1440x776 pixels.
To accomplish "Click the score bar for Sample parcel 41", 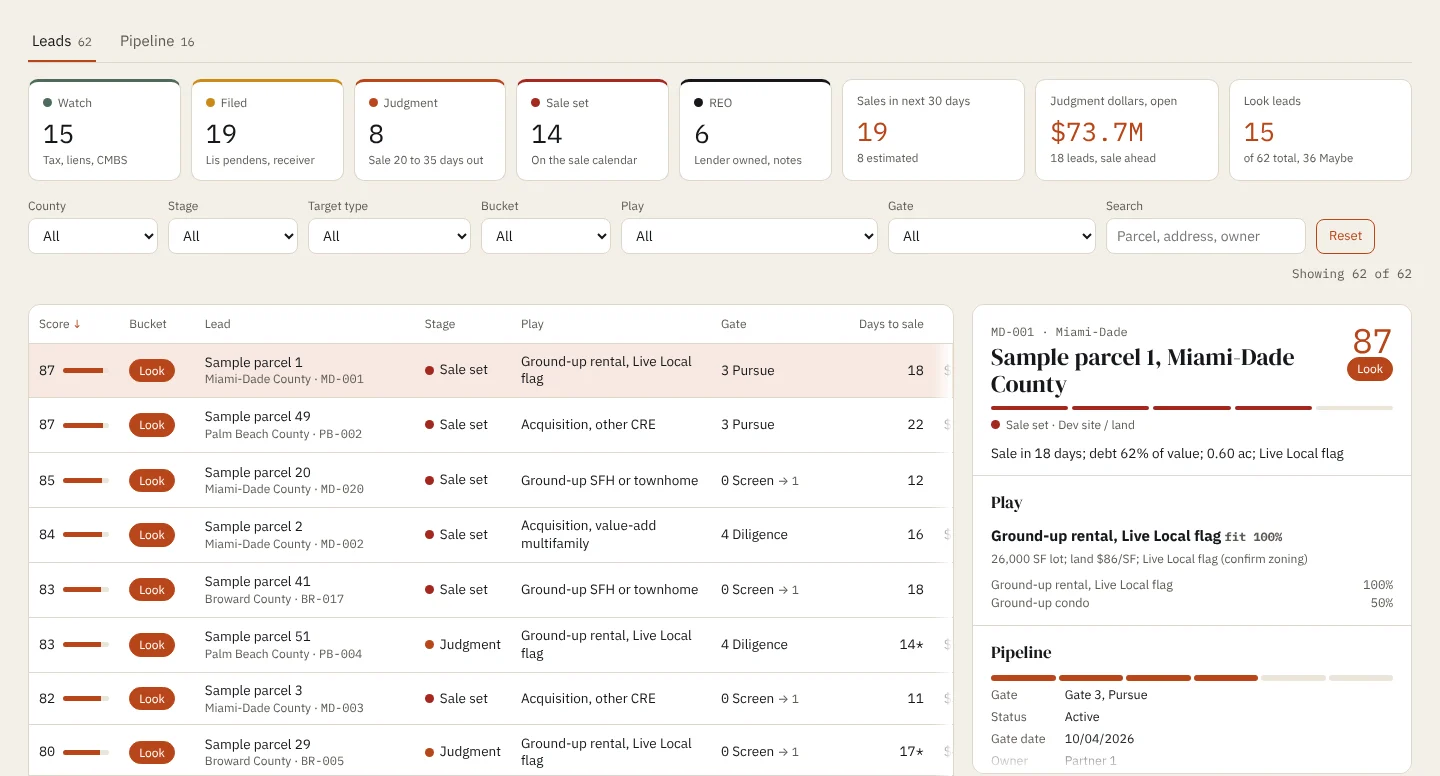I will point(86,590).
